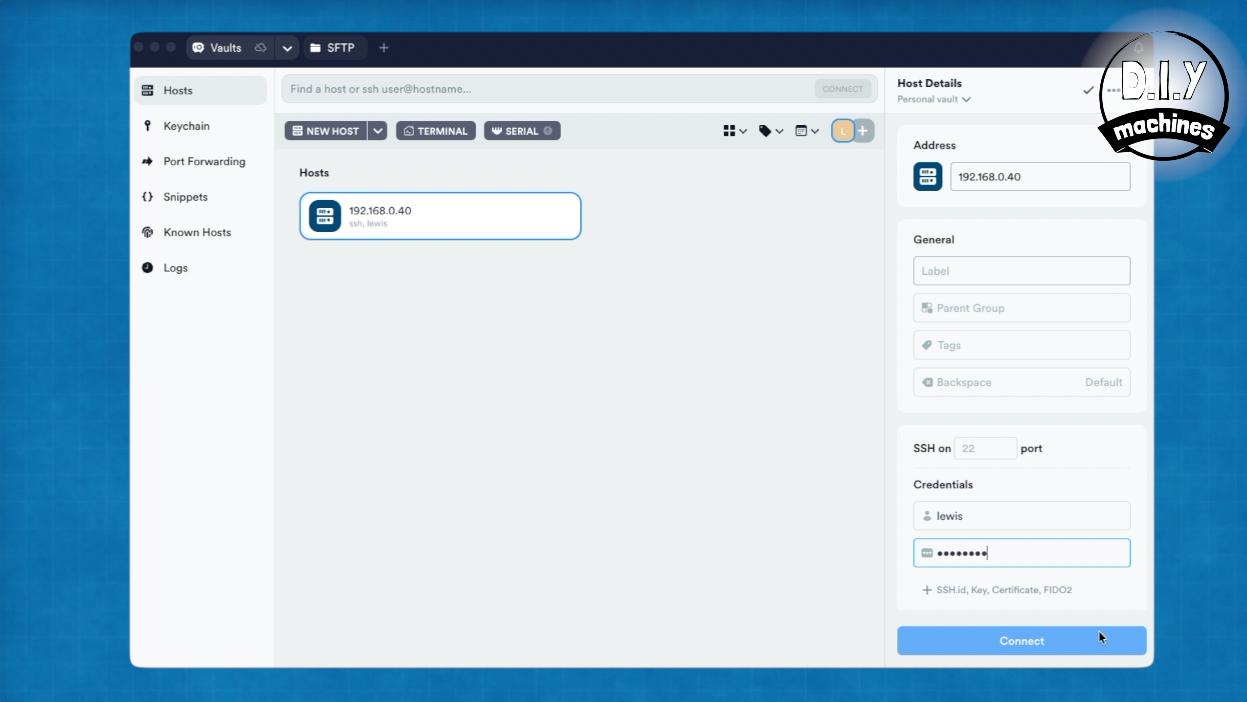Open the sort order dropdown

pyautogui.click(x=807, y=131)
